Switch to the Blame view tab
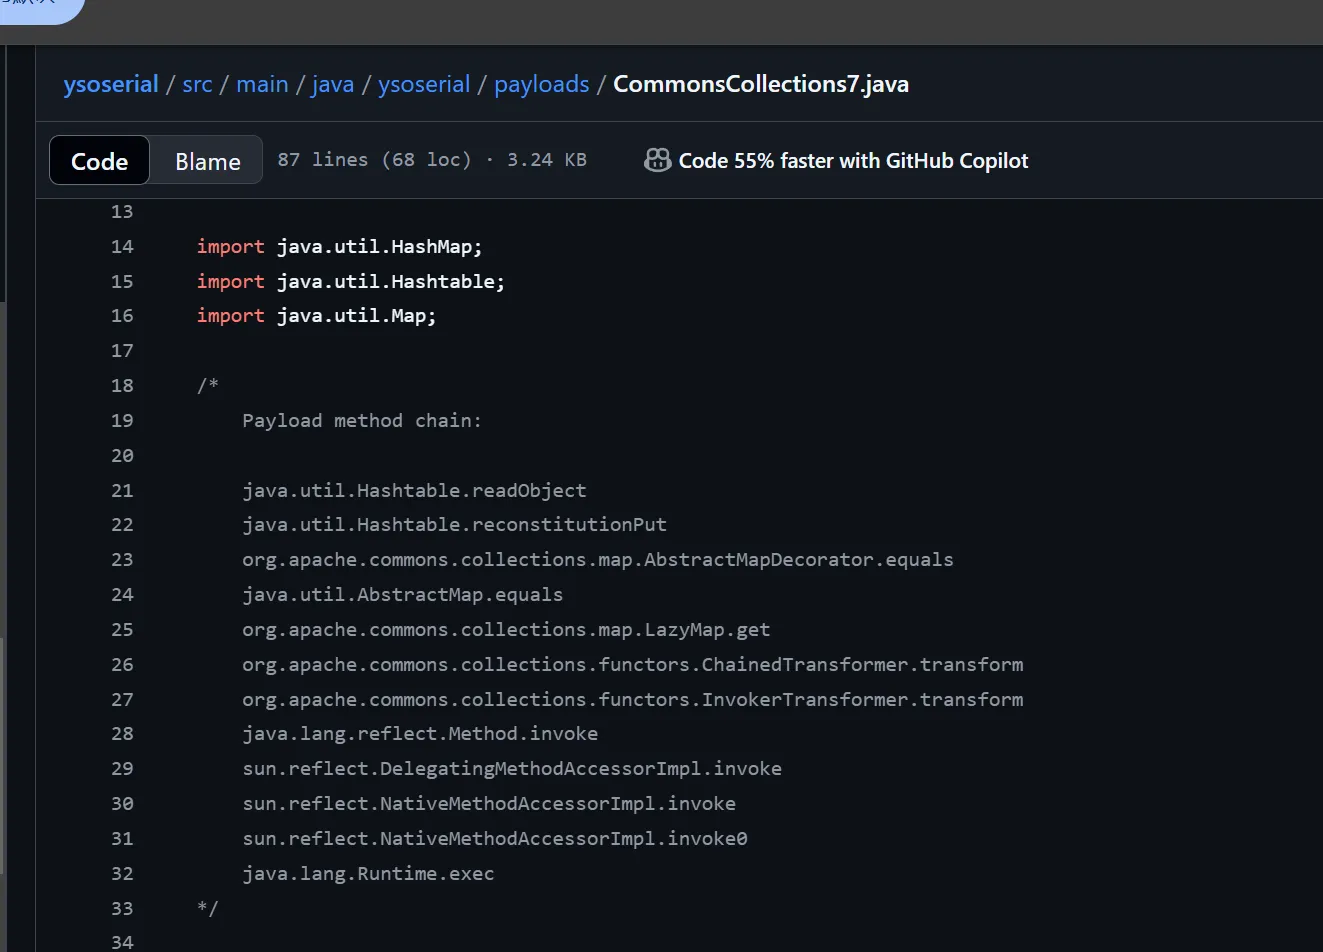 pyautogui.click(x=208, y=161)
